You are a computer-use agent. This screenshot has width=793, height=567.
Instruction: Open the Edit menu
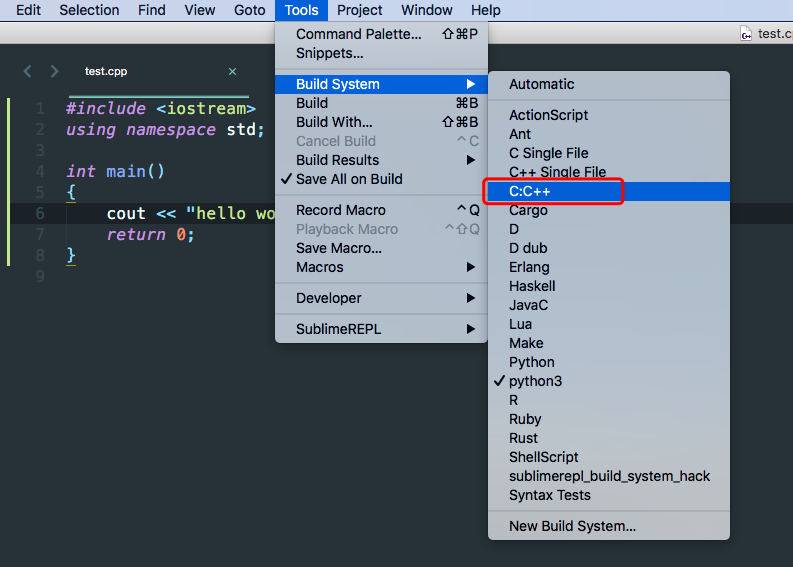point(28,10)
